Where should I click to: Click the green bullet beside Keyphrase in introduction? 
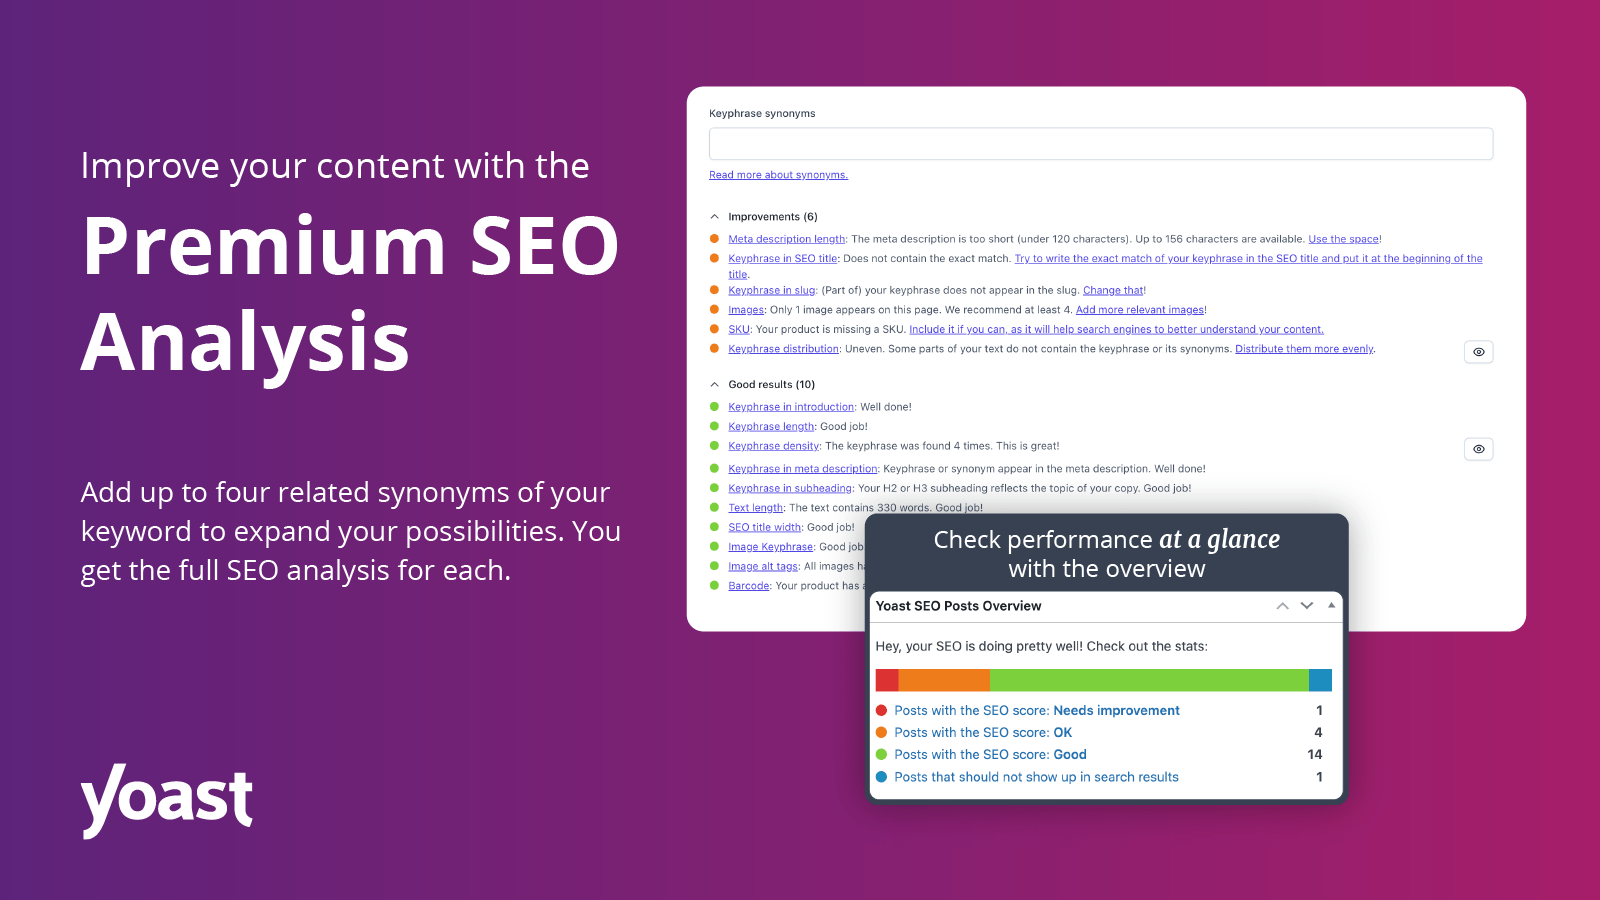pos(715,407)
